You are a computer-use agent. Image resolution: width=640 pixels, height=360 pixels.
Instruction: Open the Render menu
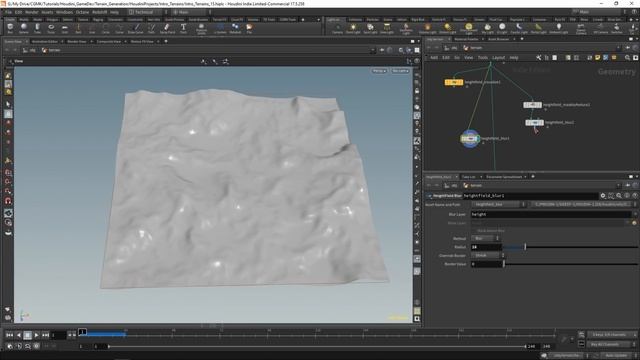[32, 12]
